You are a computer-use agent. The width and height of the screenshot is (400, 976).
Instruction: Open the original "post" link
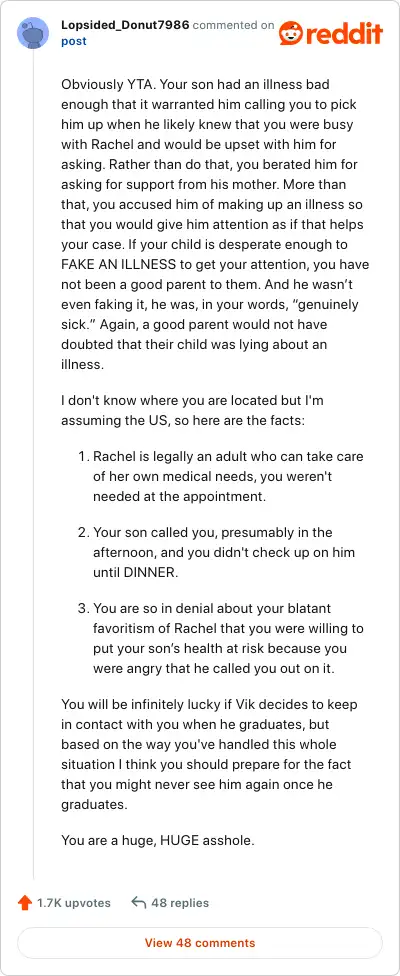point(73,42)
